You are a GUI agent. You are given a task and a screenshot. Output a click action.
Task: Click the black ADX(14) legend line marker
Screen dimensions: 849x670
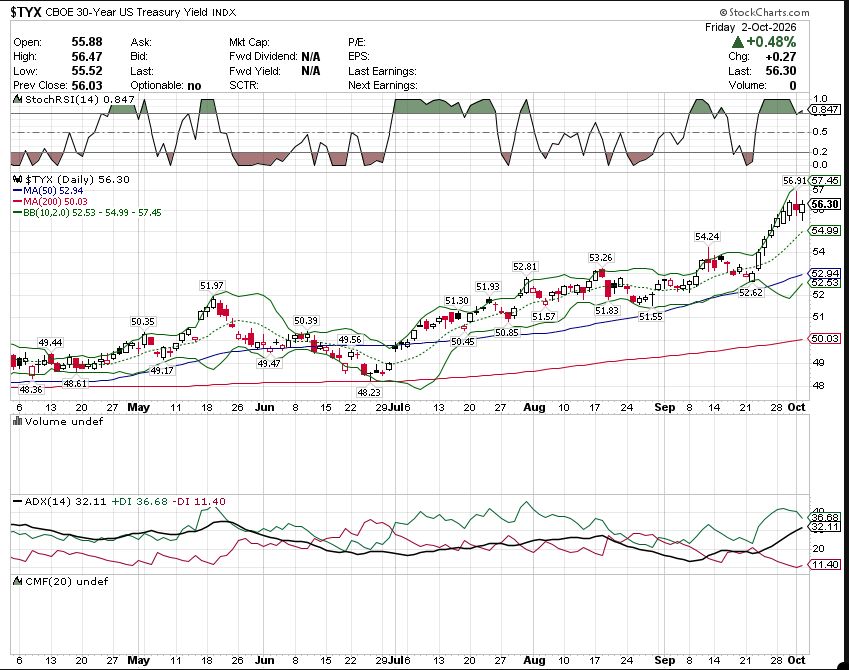(x=17, y=502)
